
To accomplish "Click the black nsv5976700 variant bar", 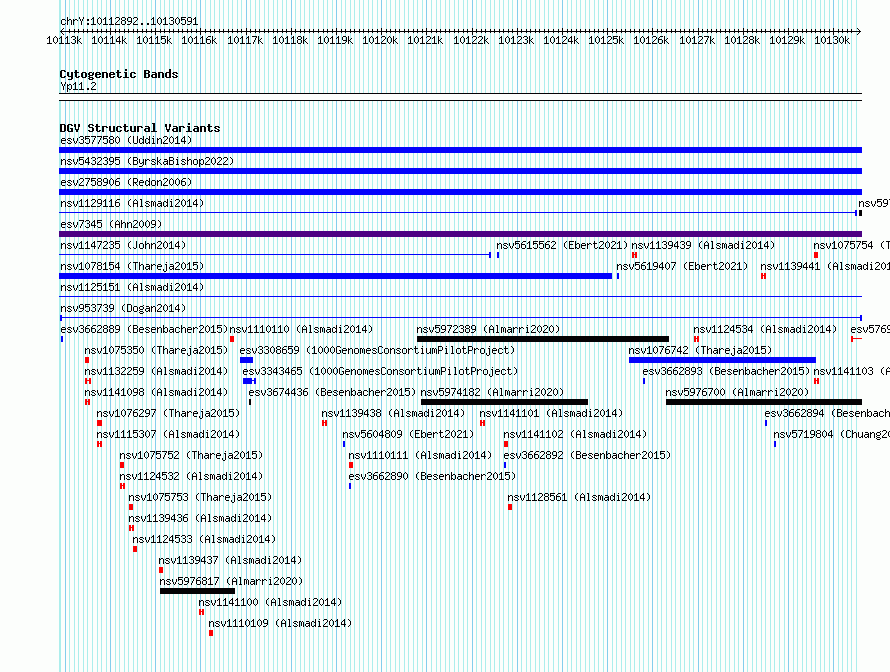I will coord(764,402).
